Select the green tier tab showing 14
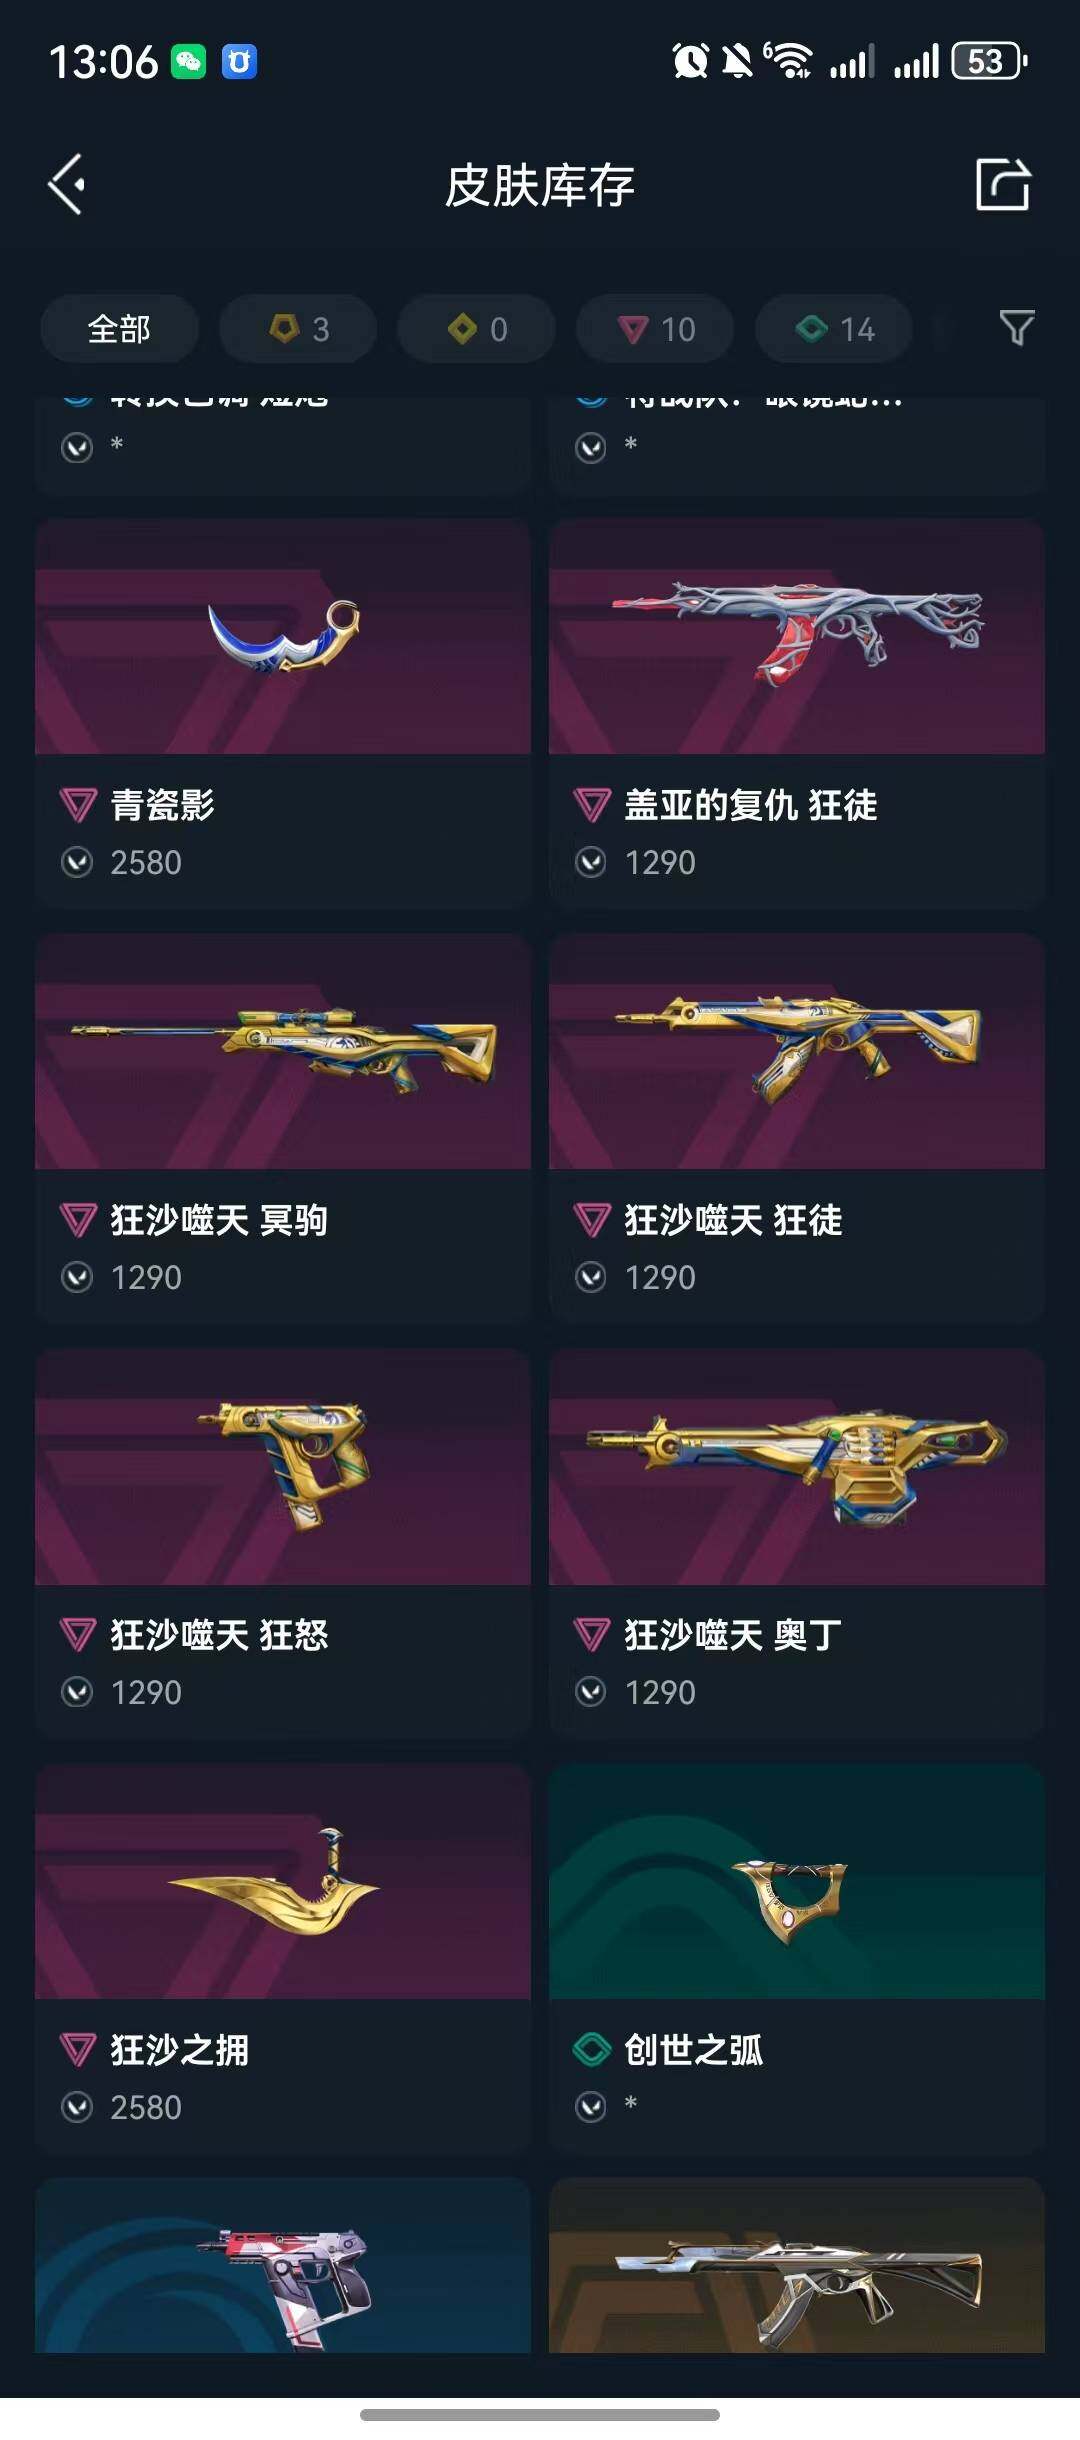 [x=834, y=329]
